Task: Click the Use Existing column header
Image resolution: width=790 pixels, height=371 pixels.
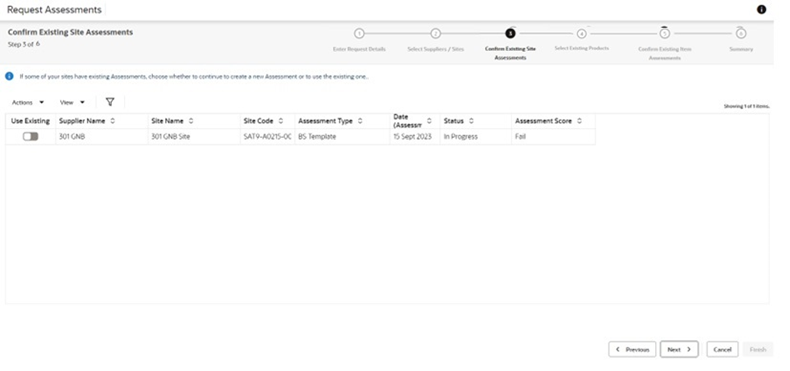Action: pos(30,121)
